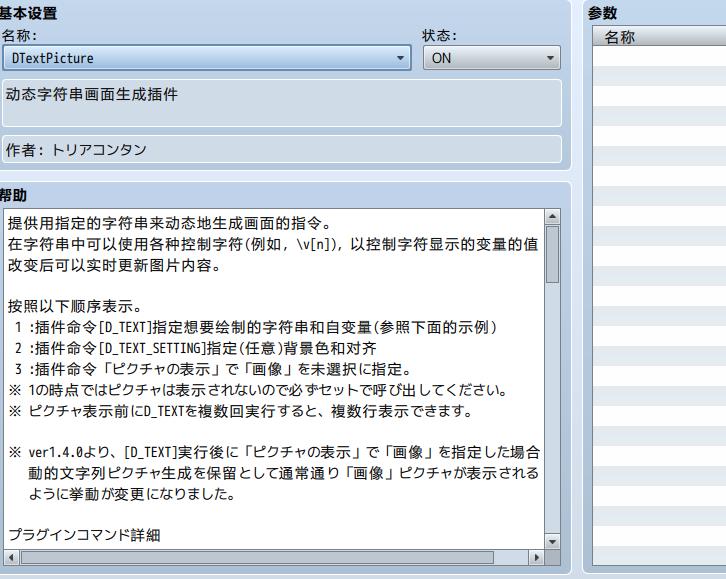The image size is (726, 579).
Task: Click the horizontal scroll left arrow
Action: pyautogui.click(x=11, y=557)
